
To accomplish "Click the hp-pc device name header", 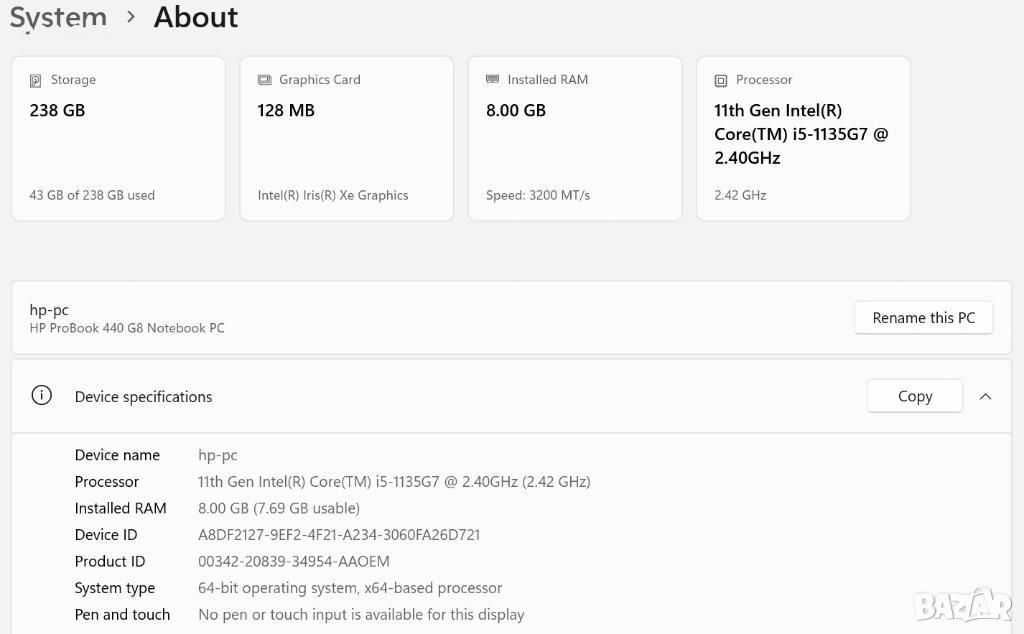I will coord(50,310).
